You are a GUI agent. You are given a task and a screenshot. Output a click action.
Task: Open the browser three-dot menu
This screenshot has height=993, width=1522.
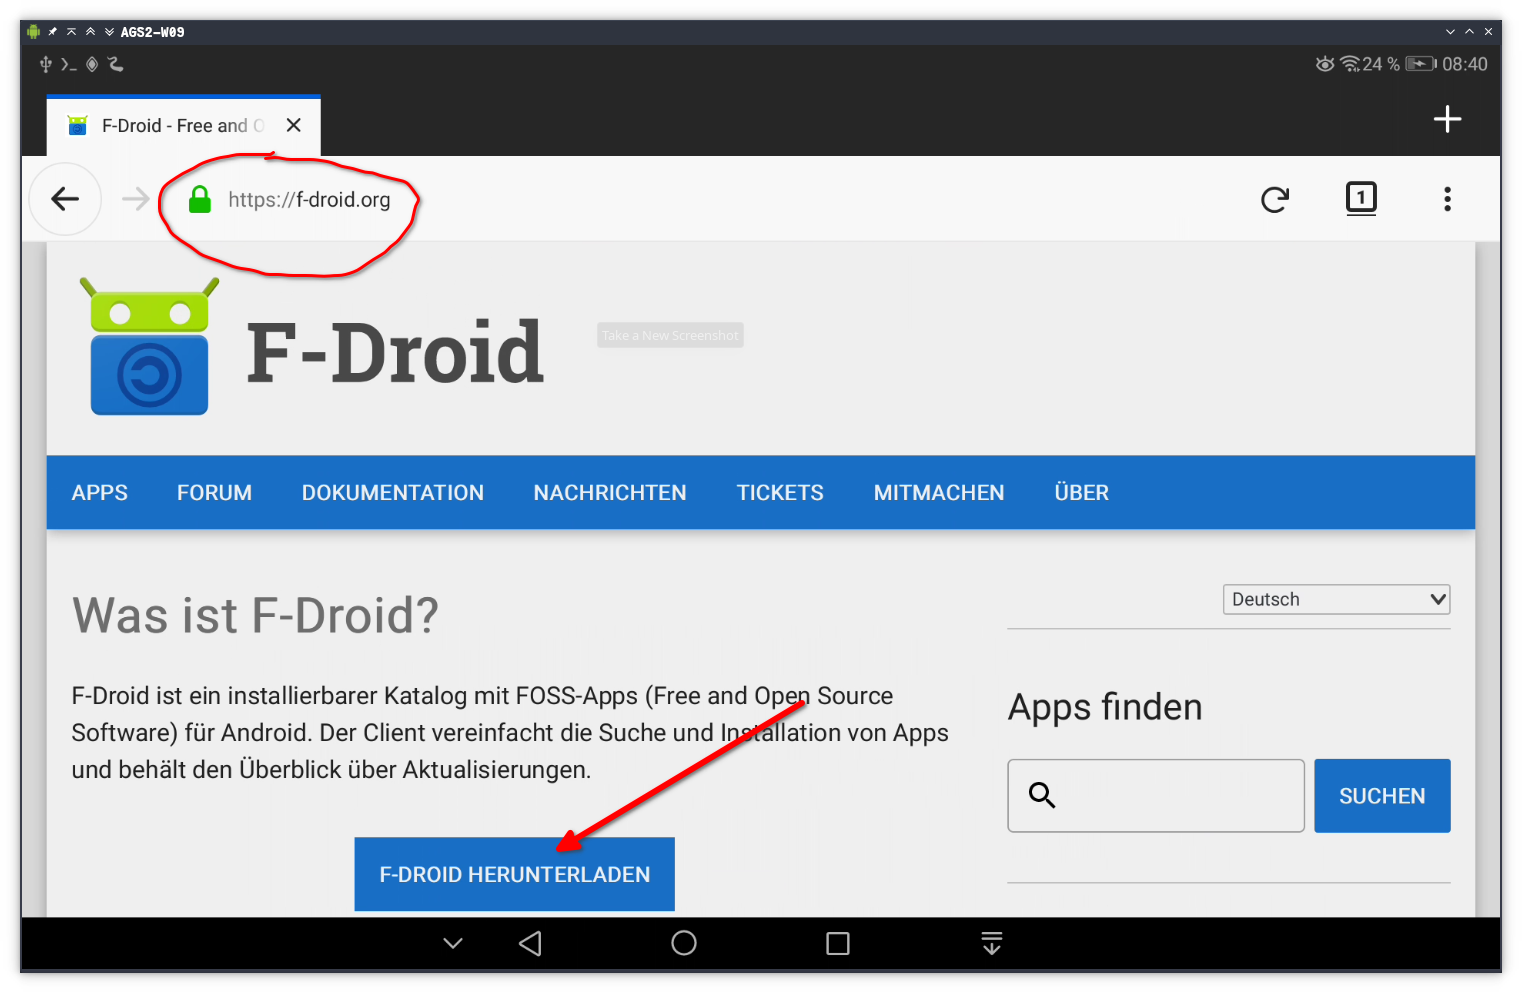coord(1447,199)
